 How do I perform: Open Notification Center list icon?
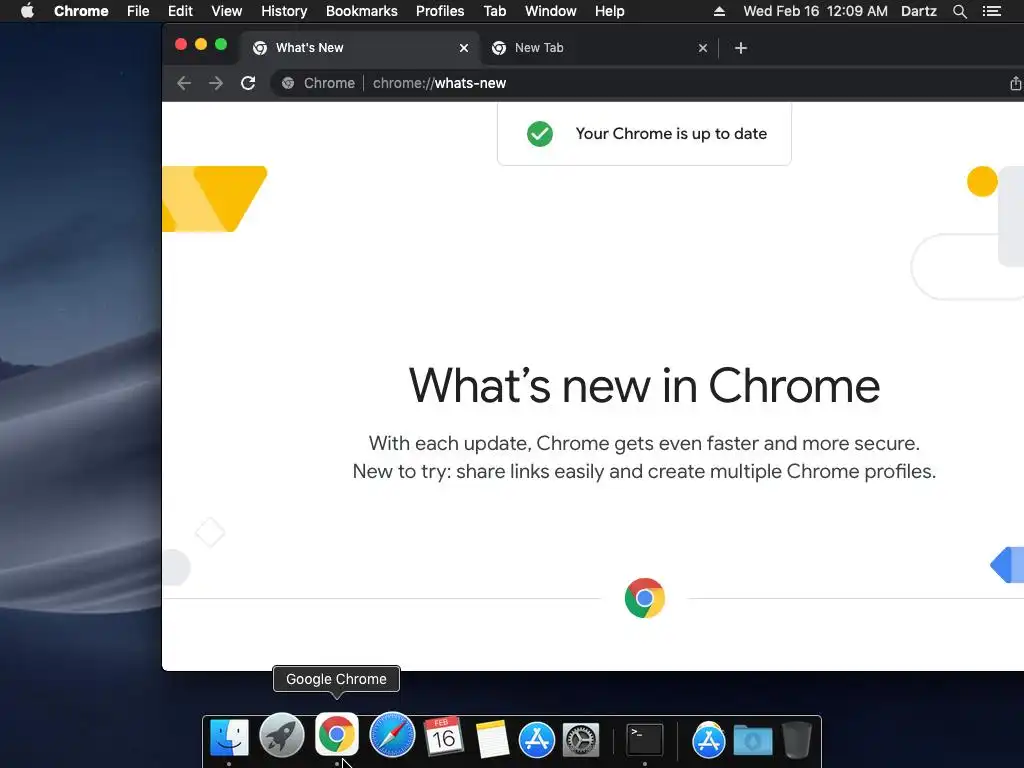[992, 11]
